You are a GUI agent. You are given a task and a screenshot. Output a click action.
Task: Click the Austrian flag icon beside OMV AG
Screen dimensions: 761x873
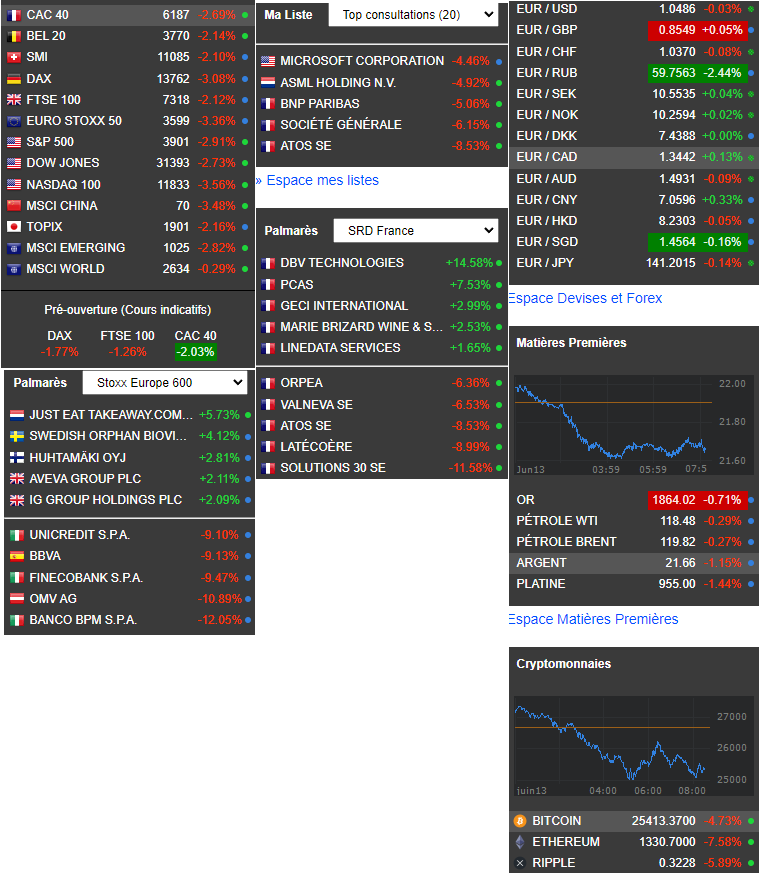pos(17,599)
